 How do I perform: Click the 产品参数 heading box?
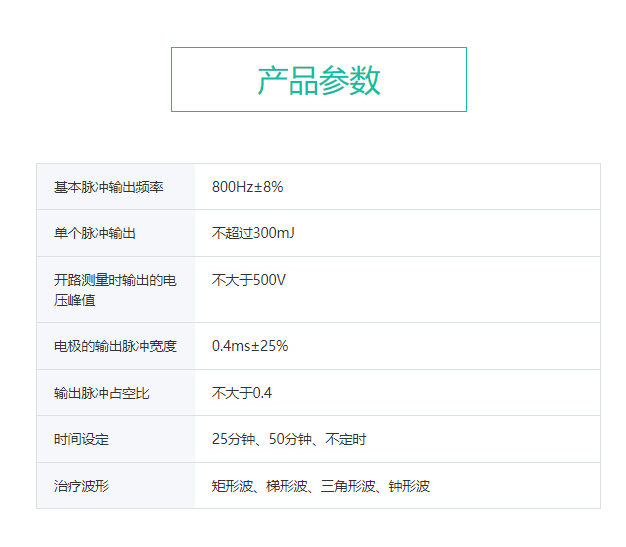318,80
